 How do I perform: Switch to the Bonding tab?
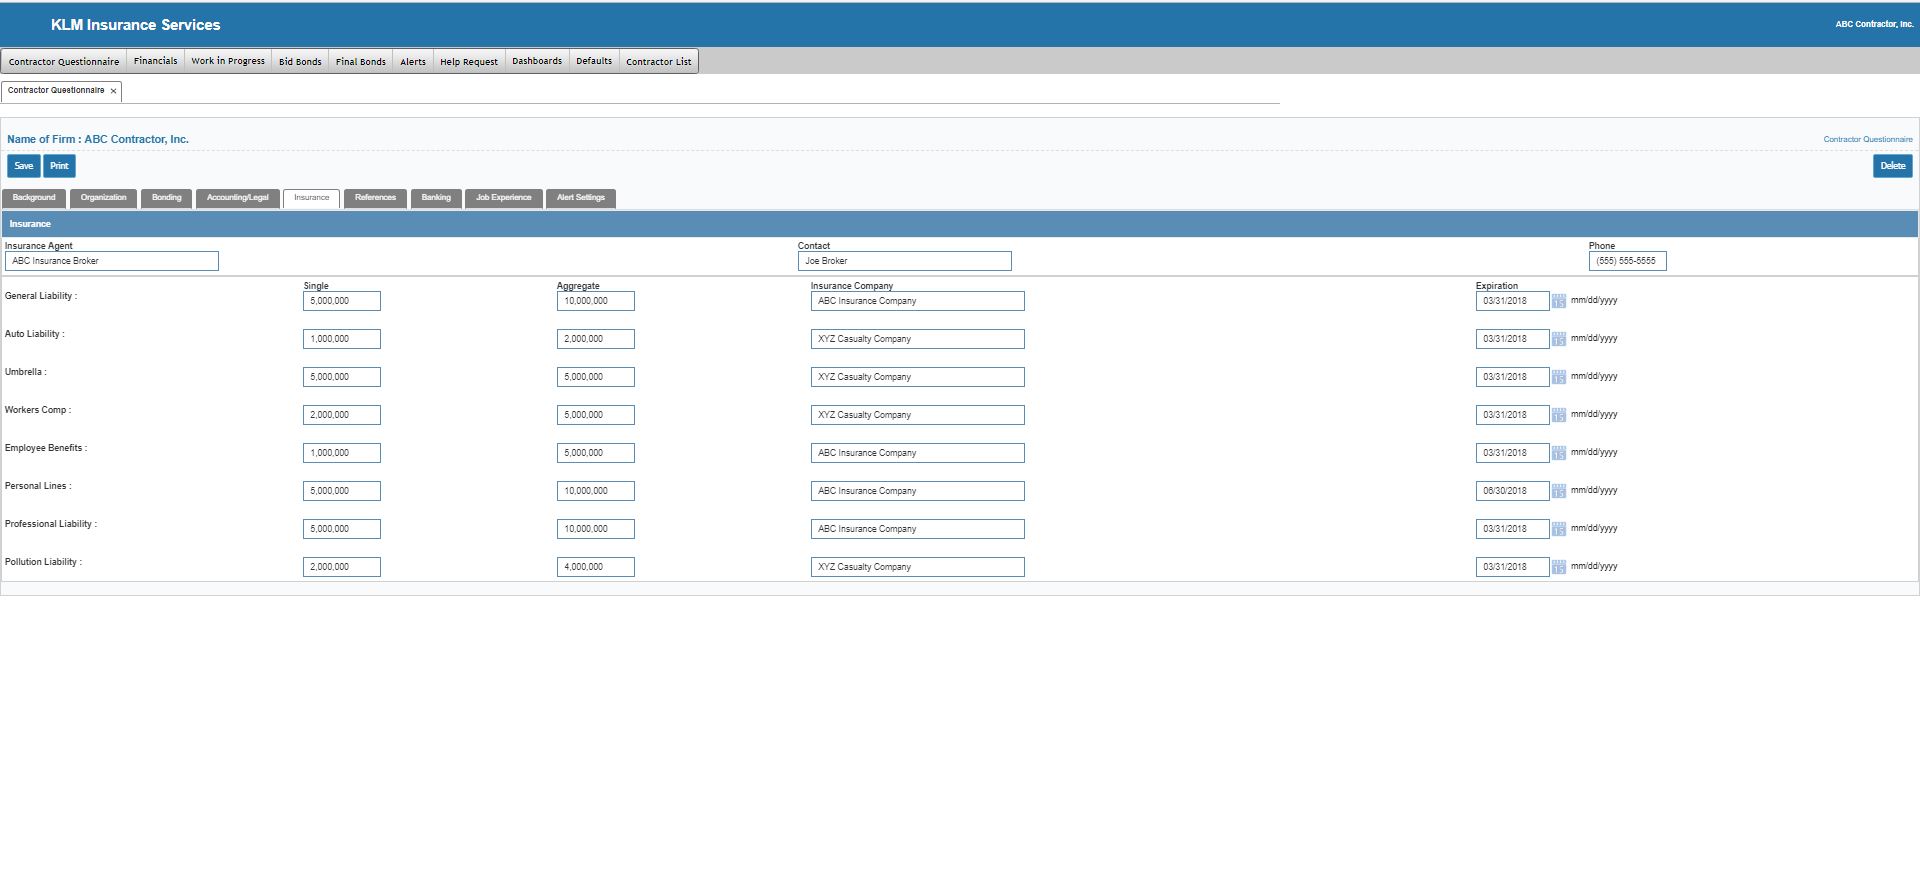coord(166,198)
